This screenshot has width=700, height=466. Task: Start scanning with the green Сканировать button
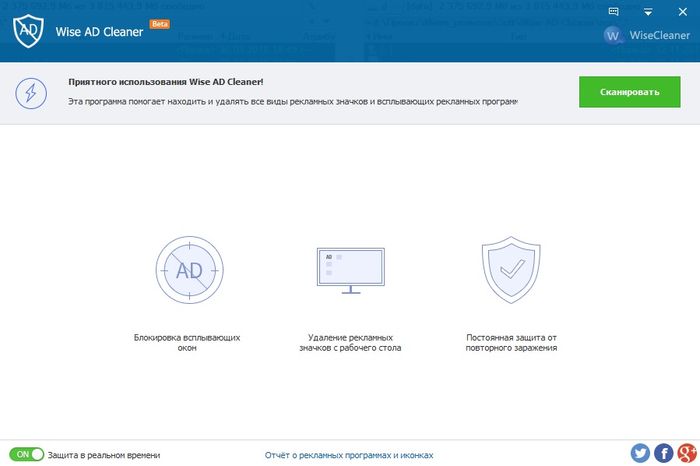tap(629, 92)
